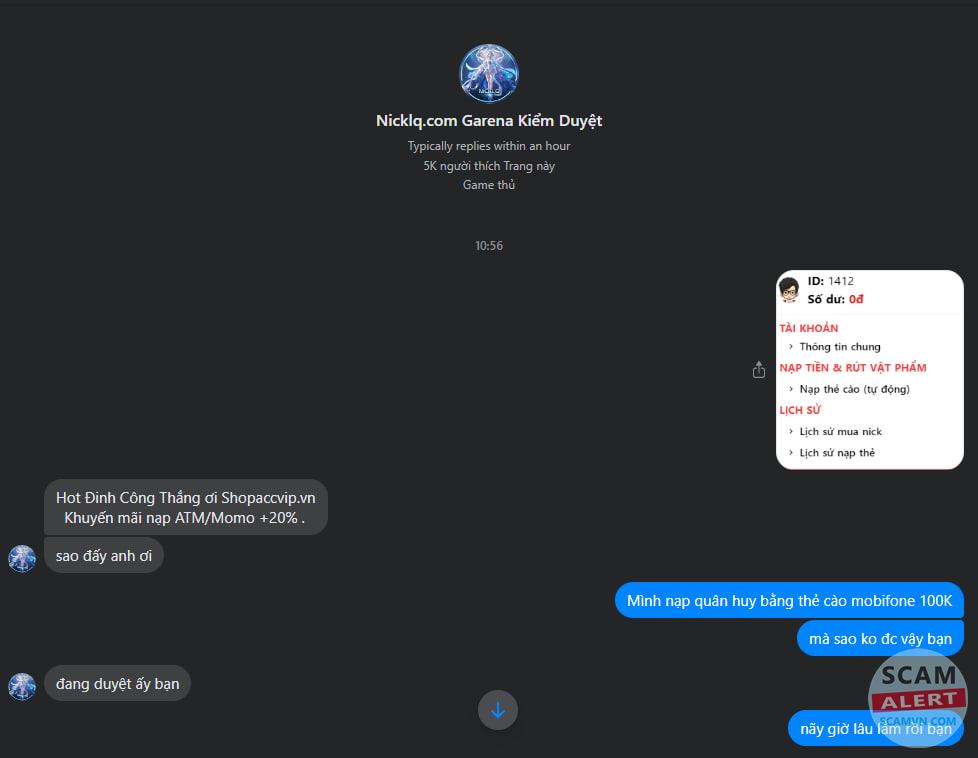Screen dimensions: 978x758
Task: Click the 'đang duyệt ấy bạn' reply bubble
Action: [x=117, y=683]
